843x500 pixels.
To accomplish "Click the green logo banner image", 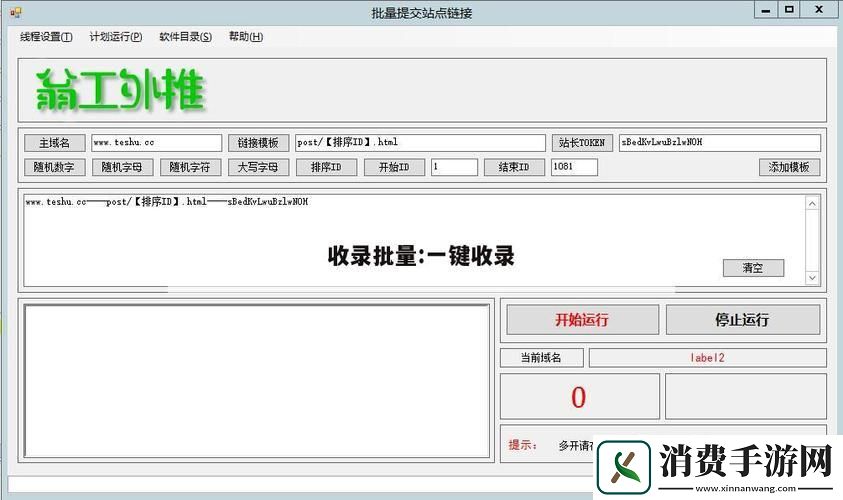I will (120, 91).
